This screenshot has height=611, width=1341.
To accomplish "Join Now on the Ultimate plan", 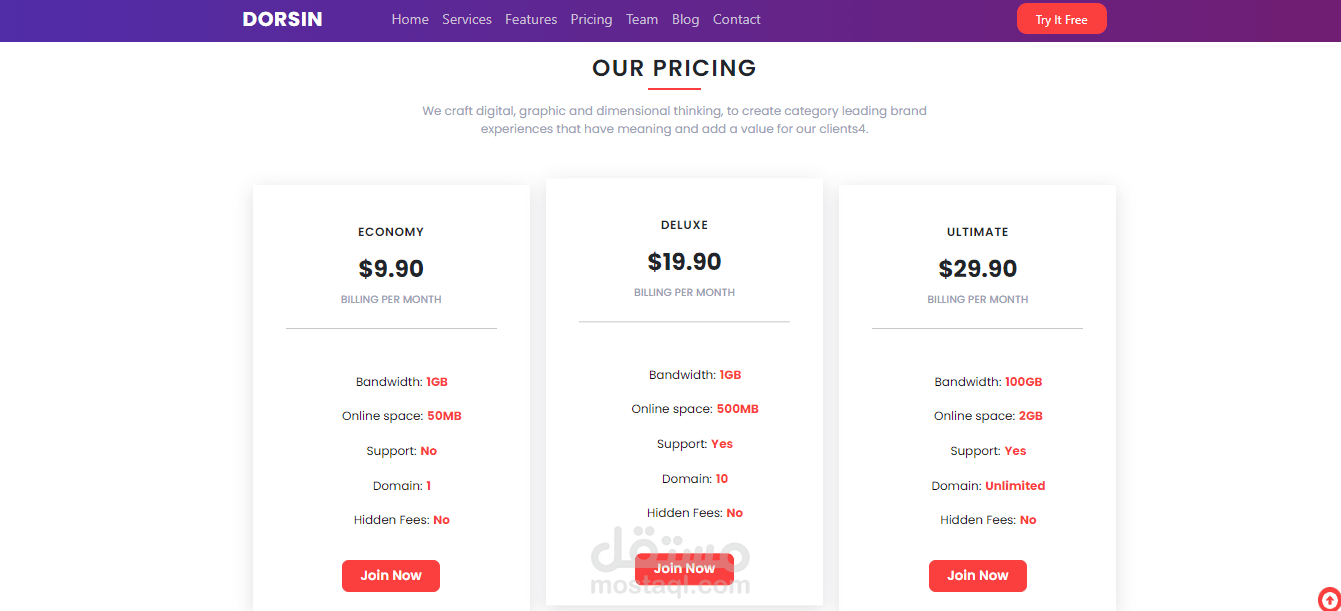I will 977,575.
